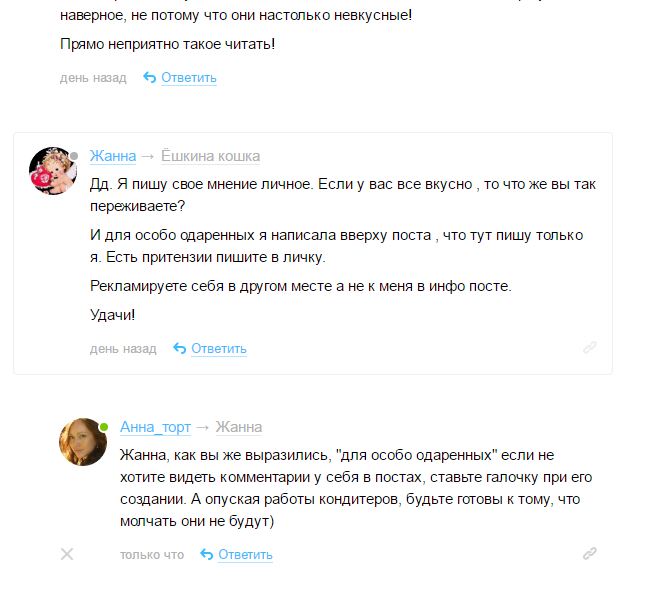Viewport: 645px width, 591px height.
Task: Click the permalink chain icon in Анна_торт's comment
Action: tap(590, 554)
